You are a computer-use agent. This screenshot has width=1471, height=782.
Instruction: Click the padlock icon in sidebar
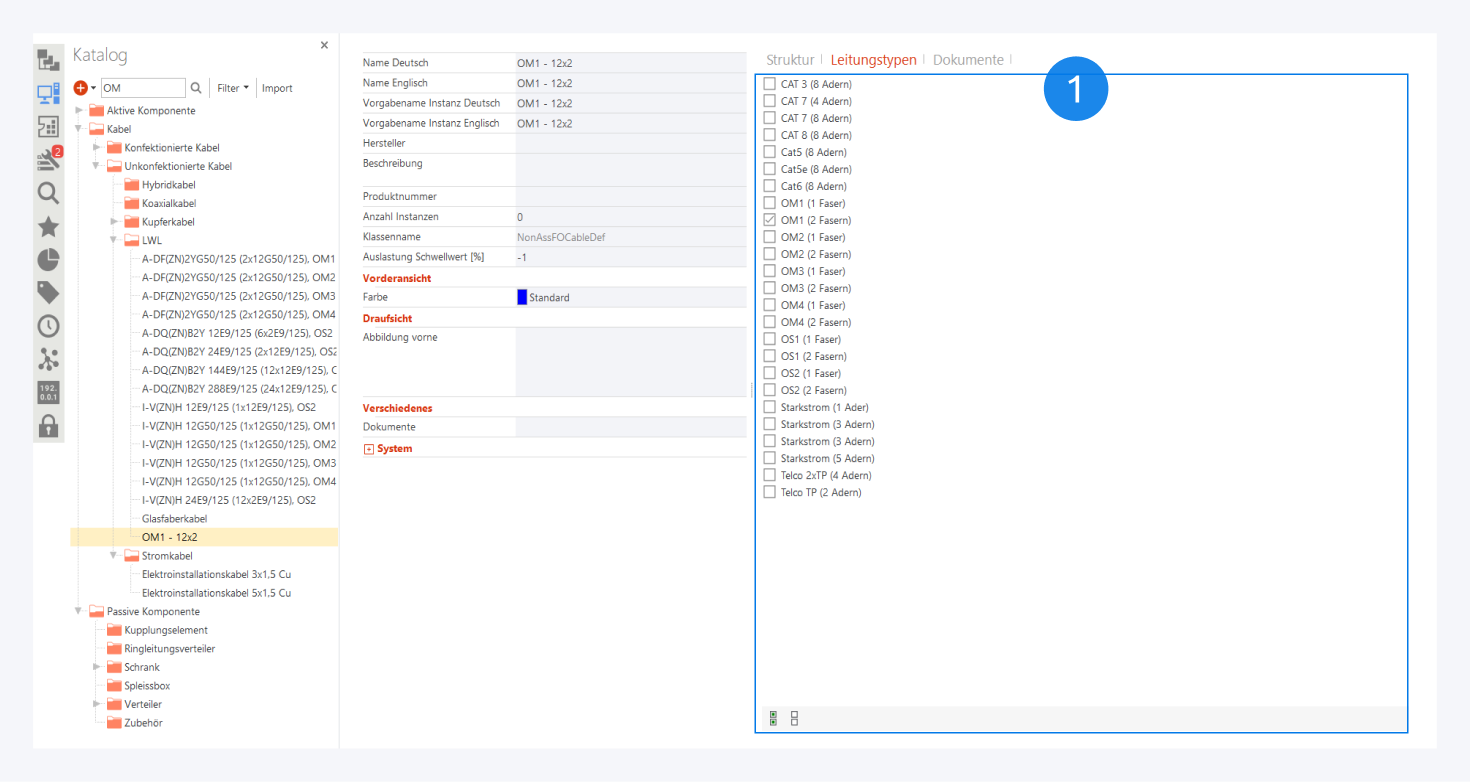pos(48,424)
